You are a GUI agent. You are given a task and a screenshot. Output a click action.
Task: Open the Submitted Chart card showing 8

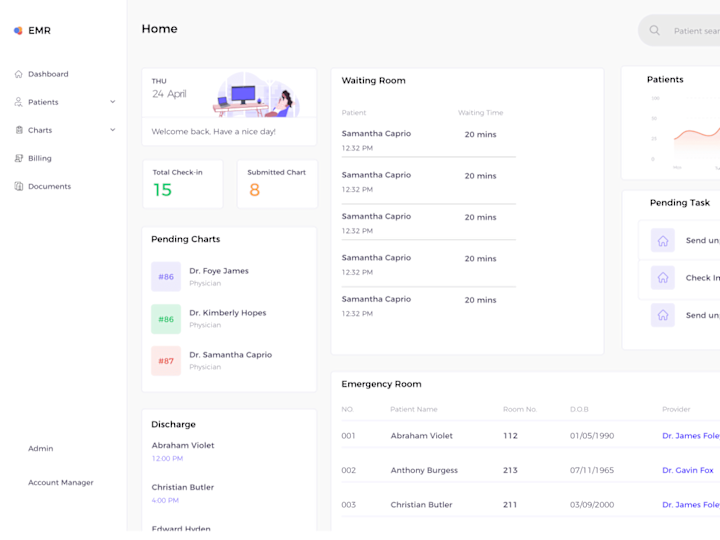point(277,184)
